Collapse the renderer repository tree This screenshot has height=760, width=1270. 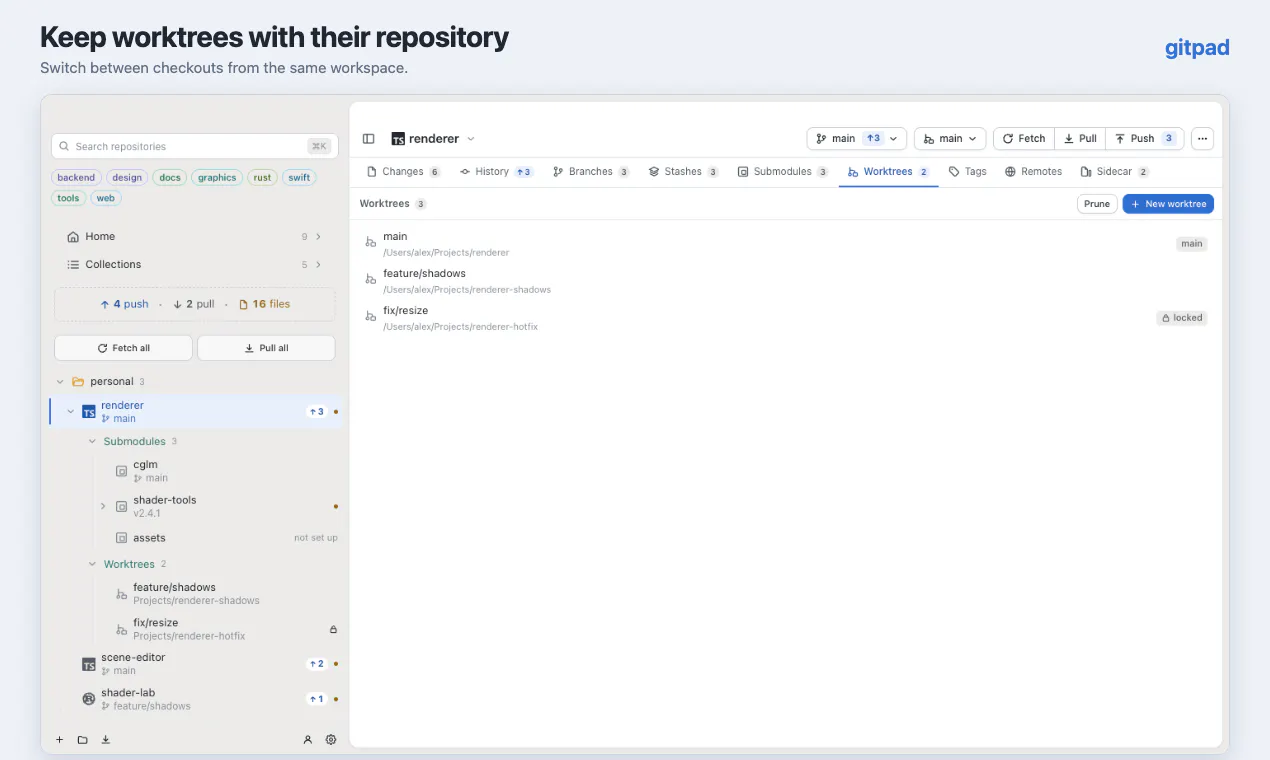point(70,412)
